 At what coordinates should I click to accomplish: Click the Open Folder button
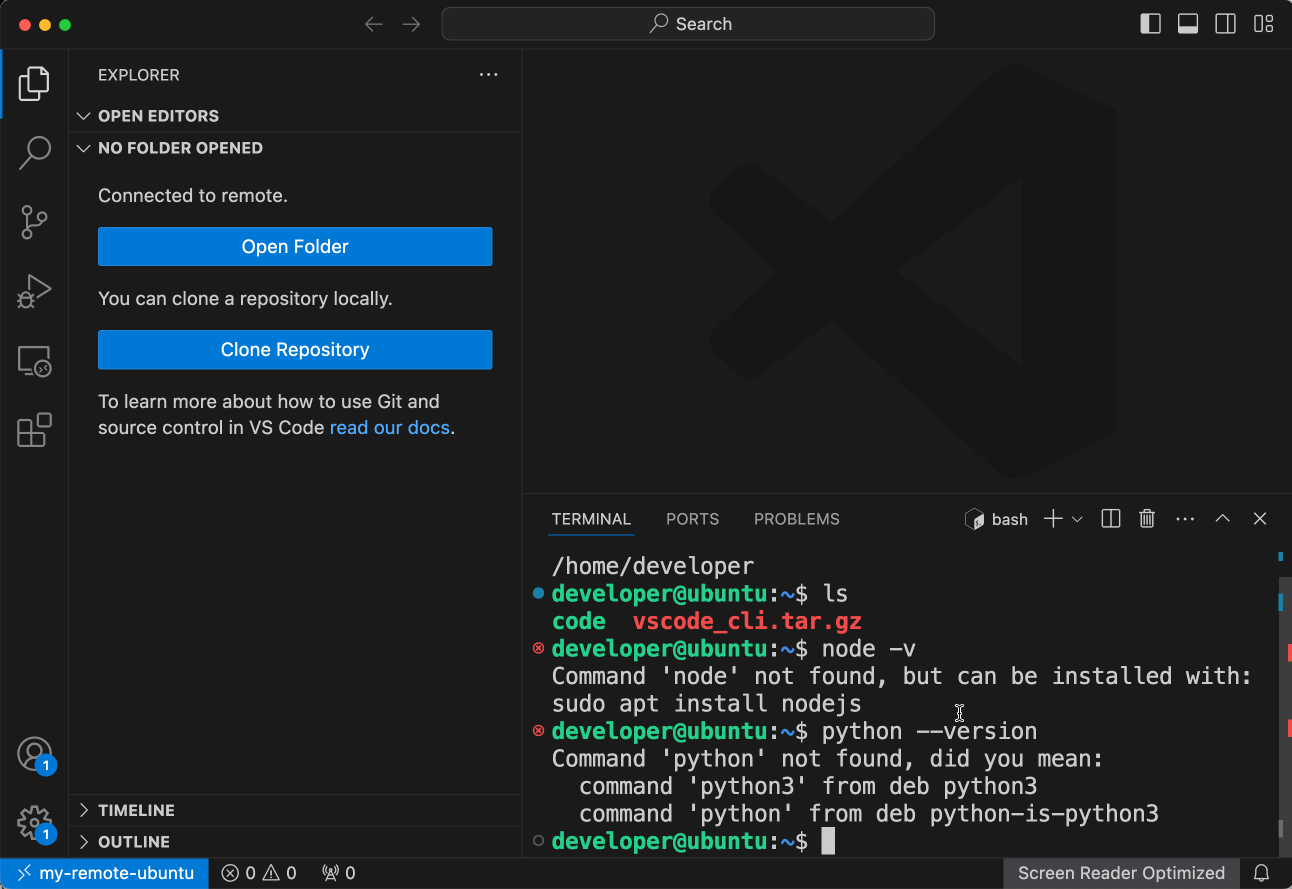tap(295, 247)
